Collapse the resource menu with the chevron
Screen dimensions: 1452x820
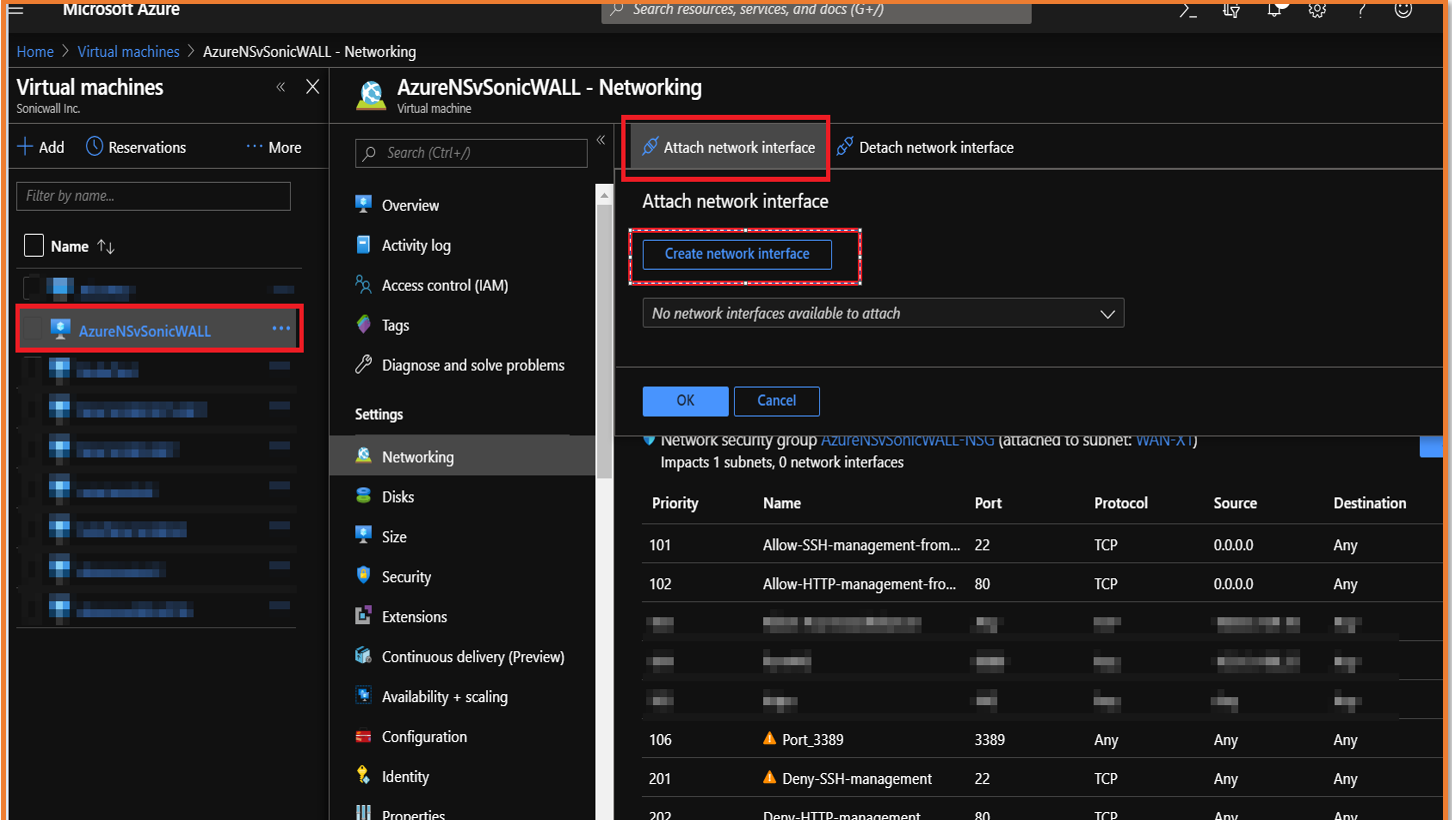coord(601,140)
